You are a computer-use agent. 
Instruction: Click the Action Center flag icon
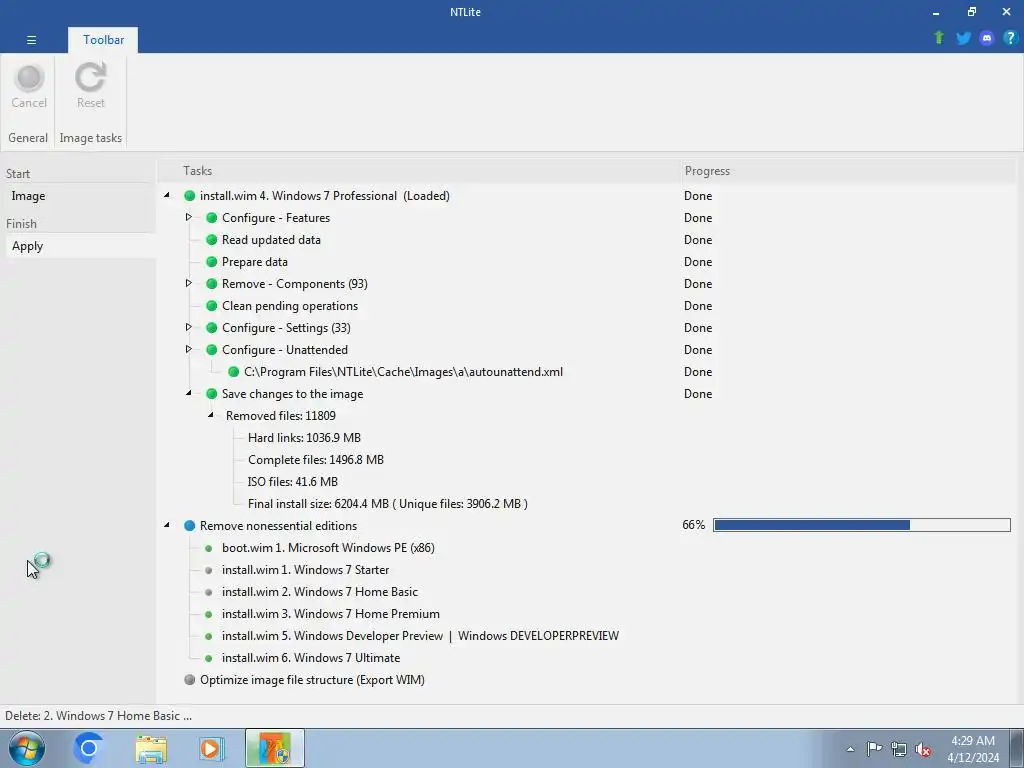pos(874,749)
